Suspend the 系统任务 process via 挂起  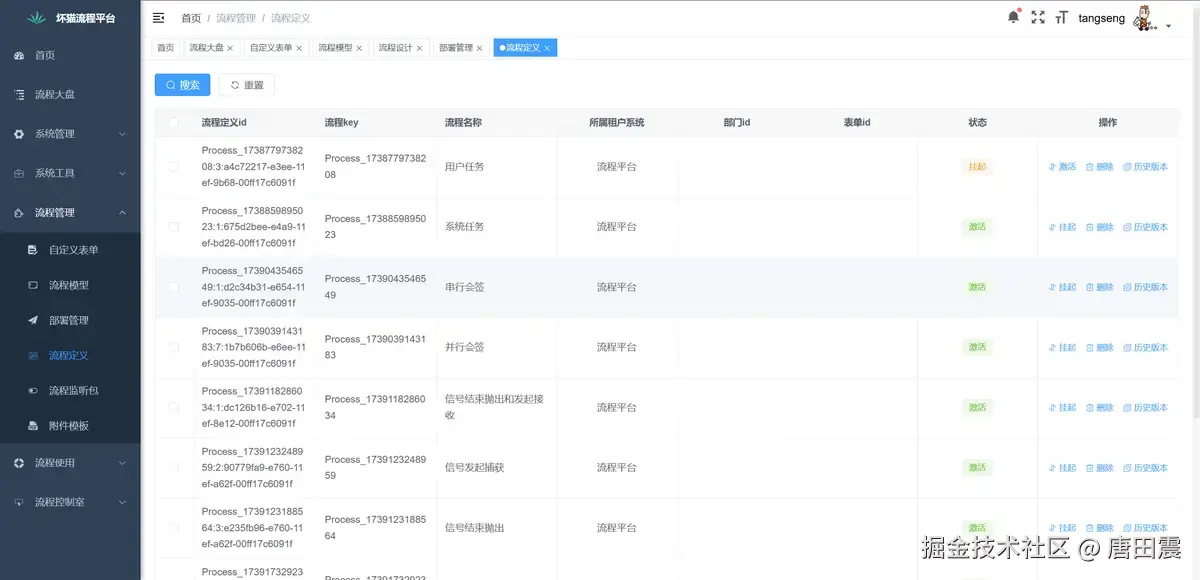click(1062, 227)
